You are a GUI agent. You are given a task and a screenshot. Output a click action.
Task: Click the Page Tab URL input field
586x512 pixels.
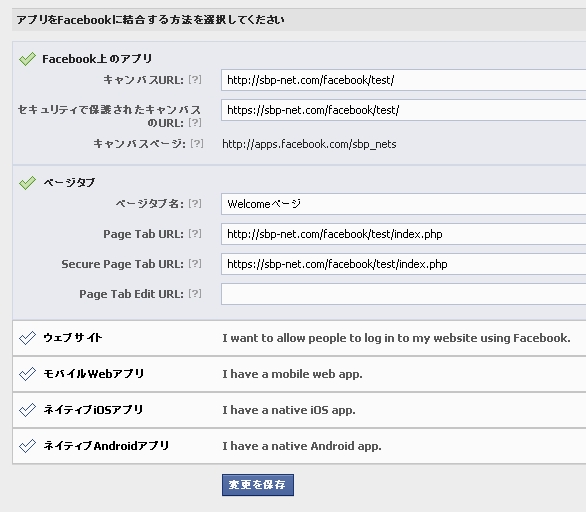(x=403, y=234)
